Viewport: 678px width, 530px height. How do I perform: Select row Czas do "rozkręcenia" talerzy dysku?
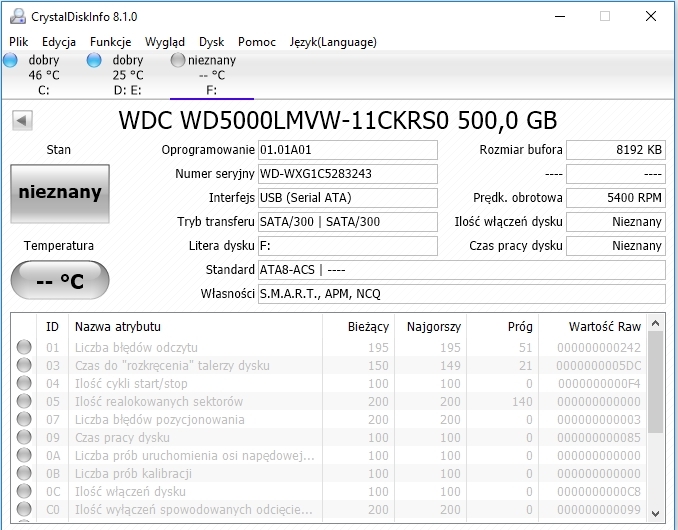point(329,365)
